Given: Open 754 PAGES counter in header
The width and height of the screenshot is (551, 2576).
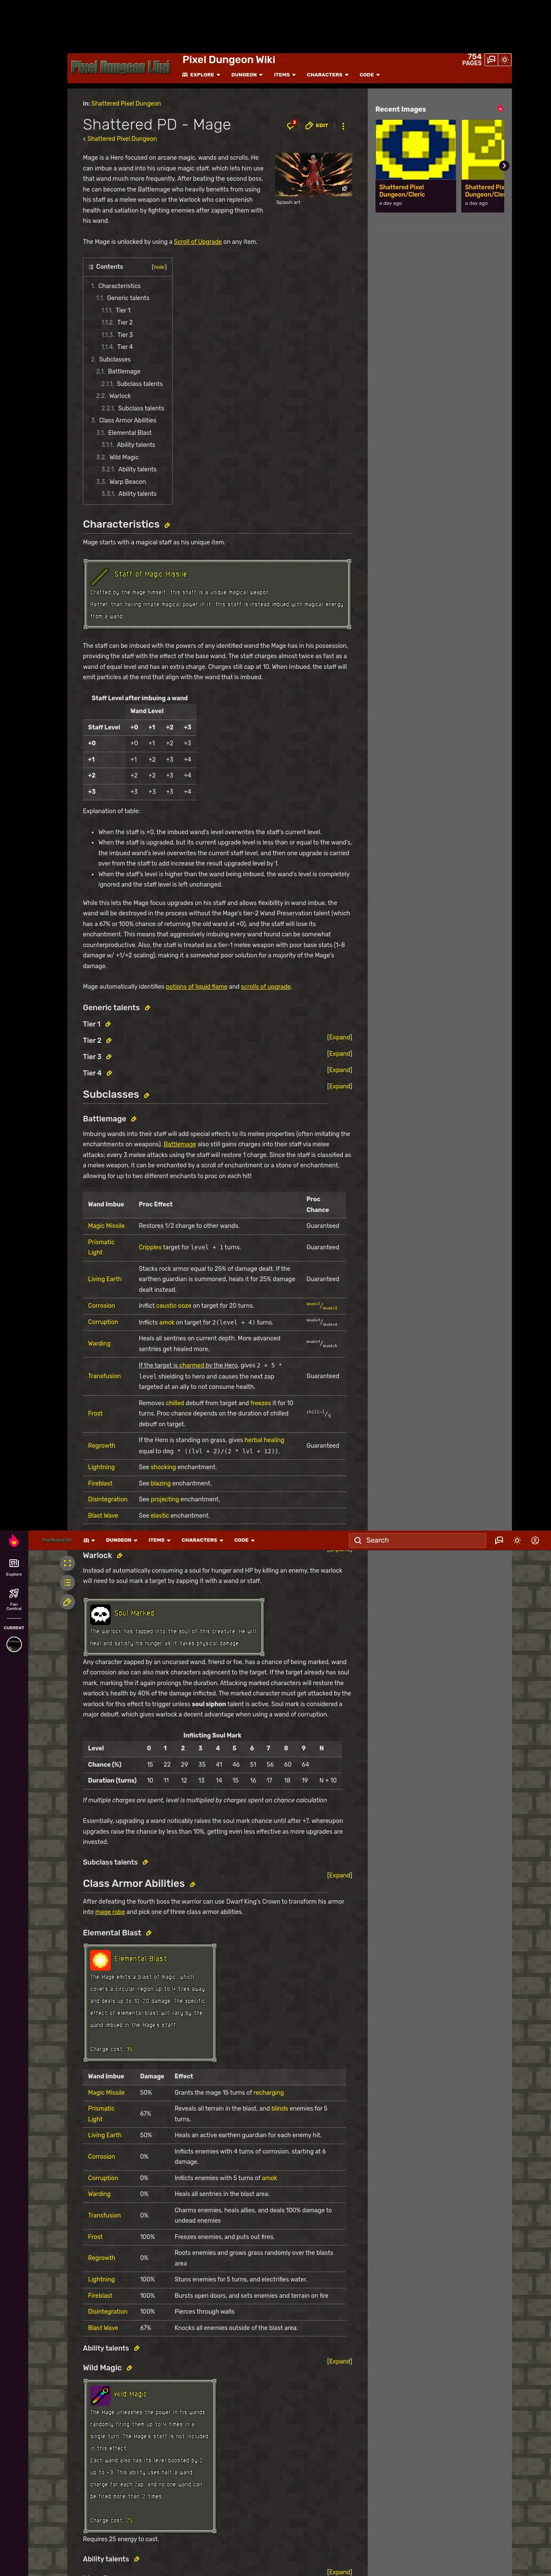Looking at the screenshot, I should click(472, 60).
